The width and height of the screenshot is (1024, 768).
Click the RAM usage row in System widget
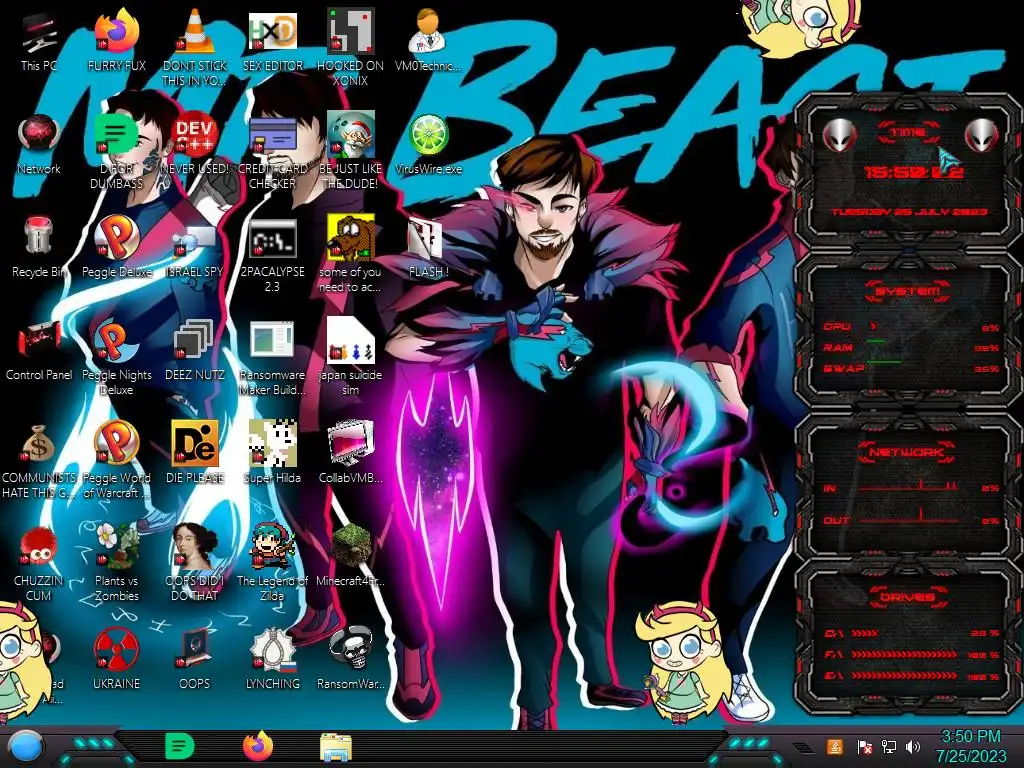coord(911,347)
